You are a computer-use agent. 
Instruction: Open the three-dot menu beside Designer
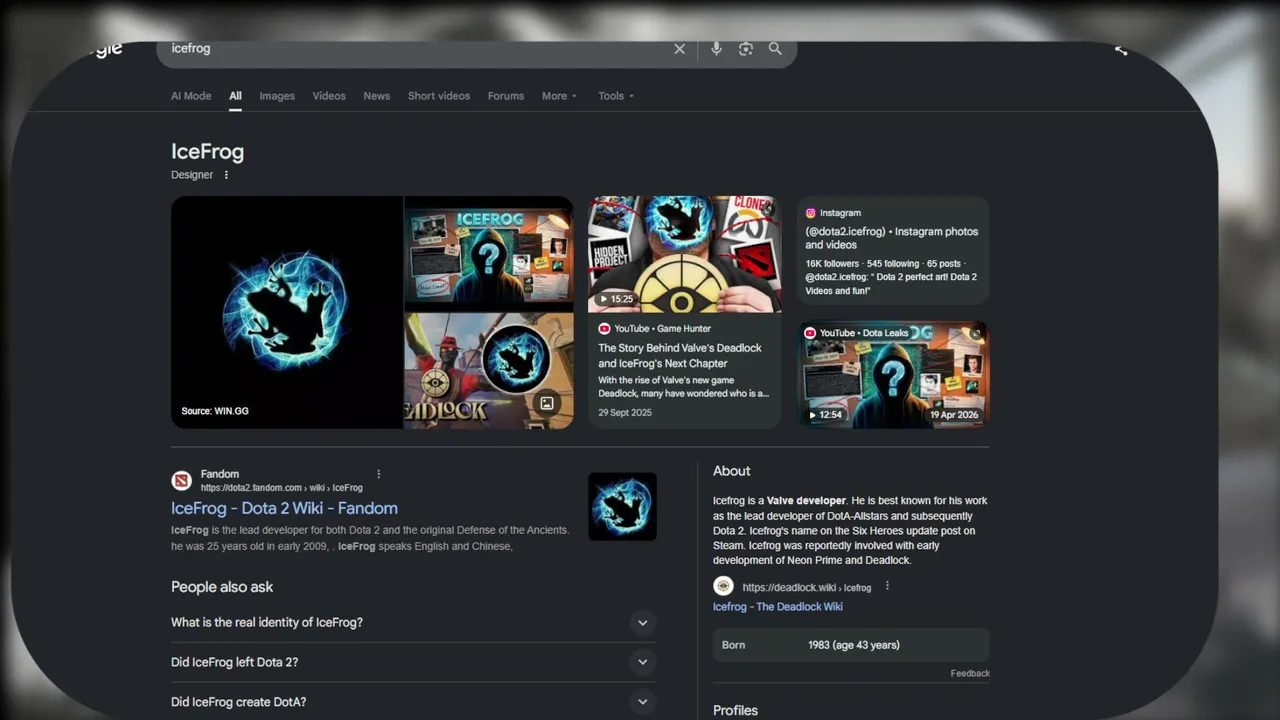[x=226, y=175]
